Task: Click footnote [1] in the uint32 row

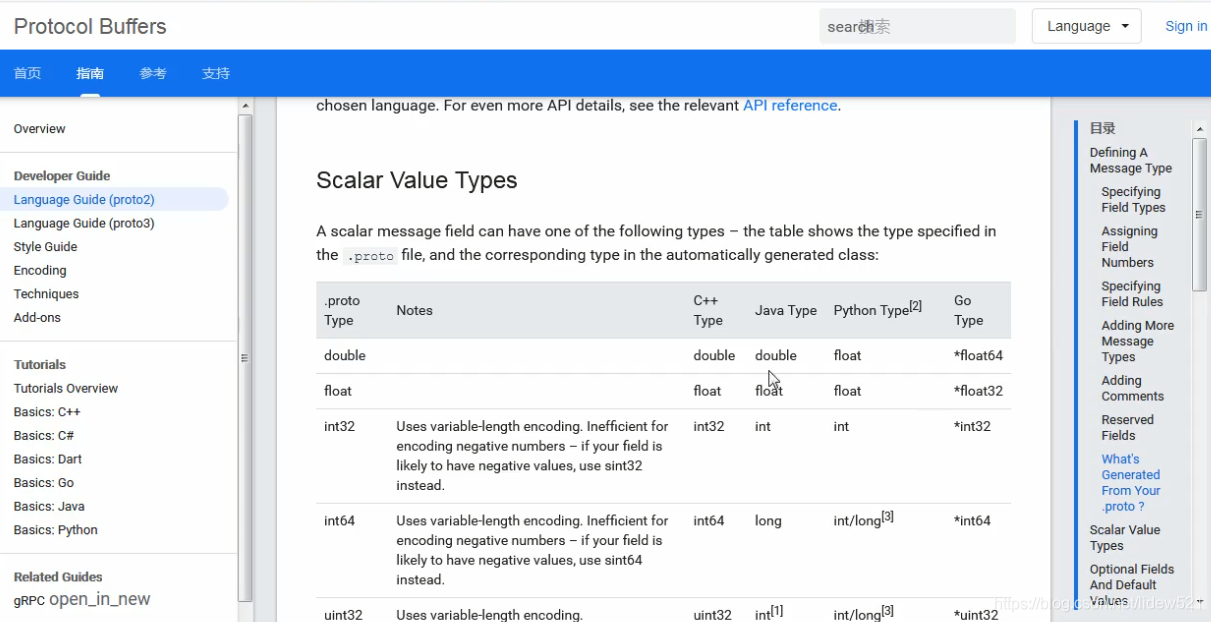Action: (x=777, y=611)
